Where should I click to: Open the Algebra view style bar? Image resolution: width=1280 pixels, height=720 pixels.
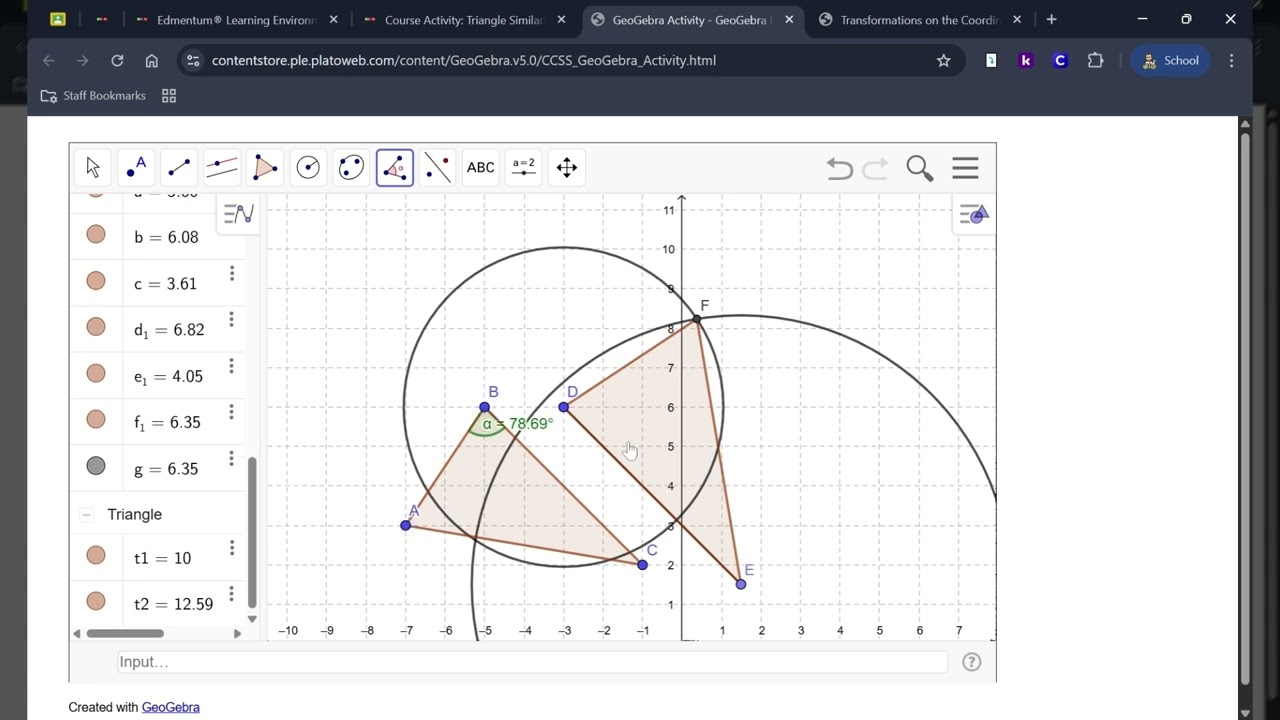[x=239, y=213]
